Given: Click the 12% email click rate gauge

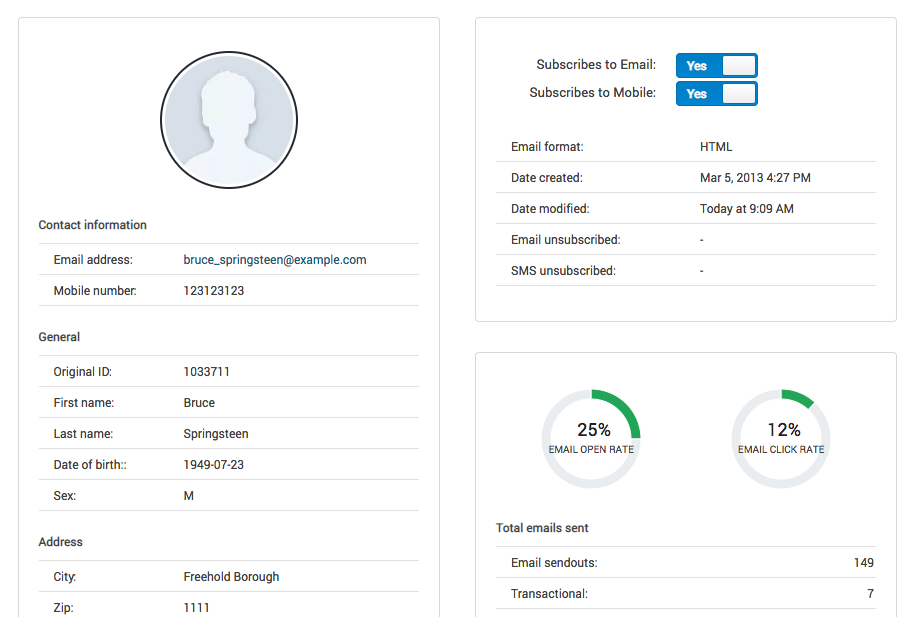Looking at the screenshot, I should [781, 438].
